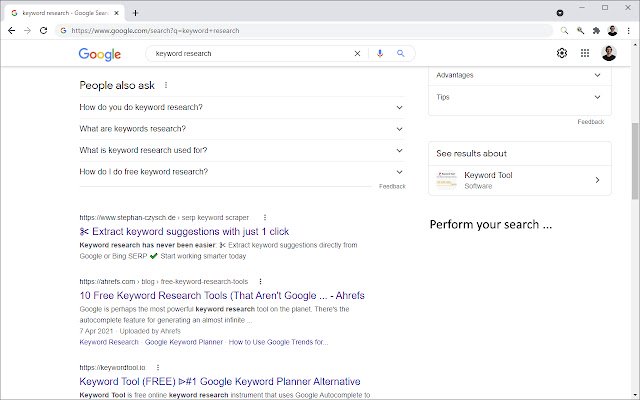Image resolution: width=640 pixels, height=400 pixels.
Task: Open the zoom magnifier icon in address bar
Action: (564, 31)
